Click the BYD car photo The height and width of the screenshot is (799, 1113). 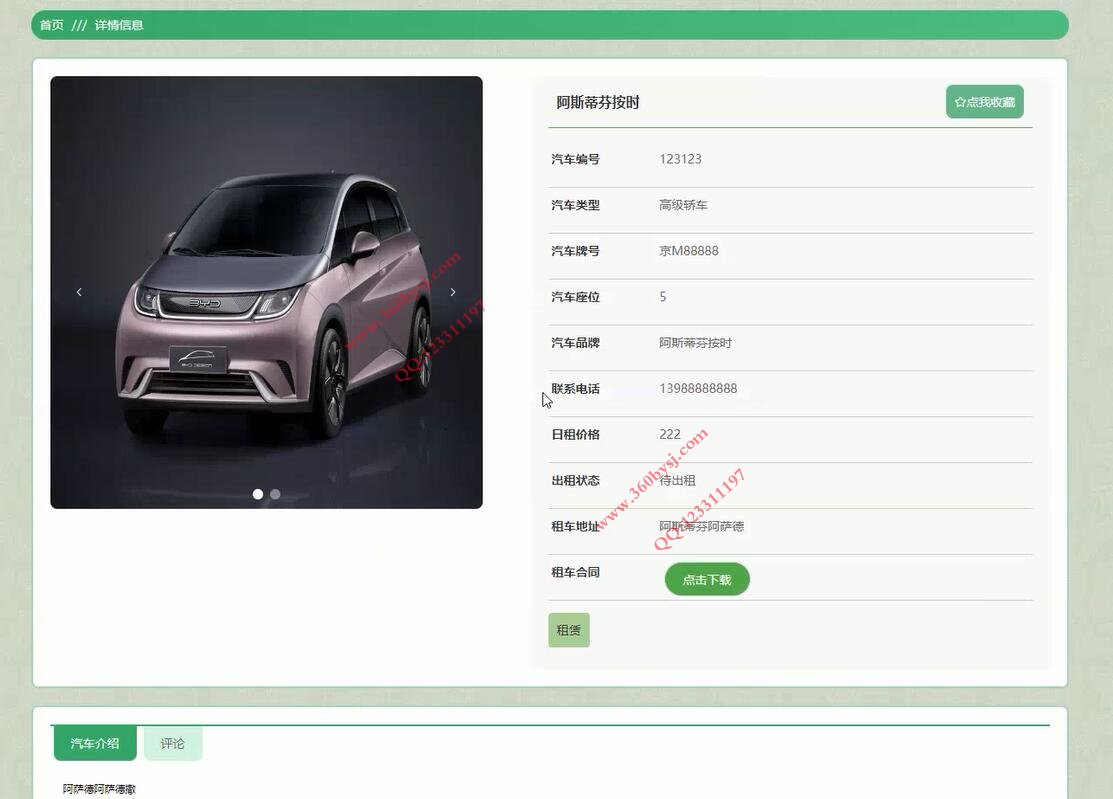pos(266,292)
